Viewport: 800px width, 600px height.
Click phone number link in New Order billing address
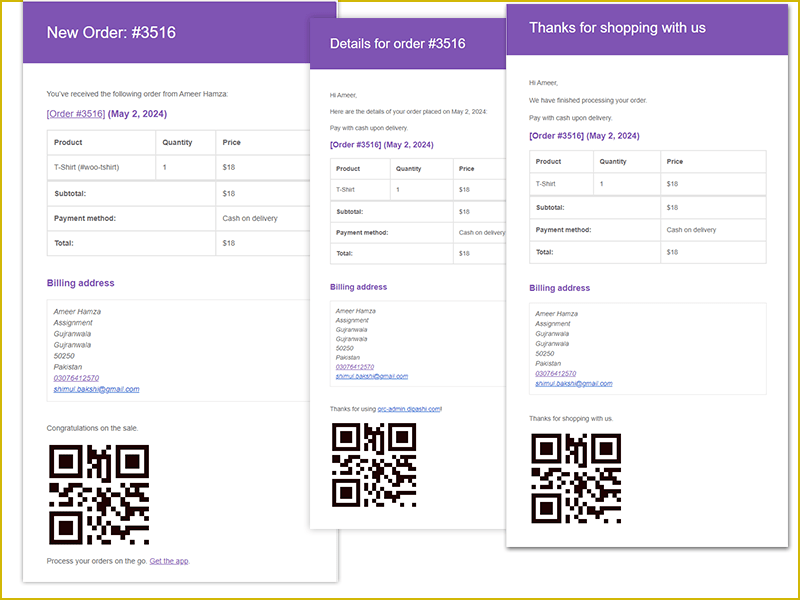76,378
